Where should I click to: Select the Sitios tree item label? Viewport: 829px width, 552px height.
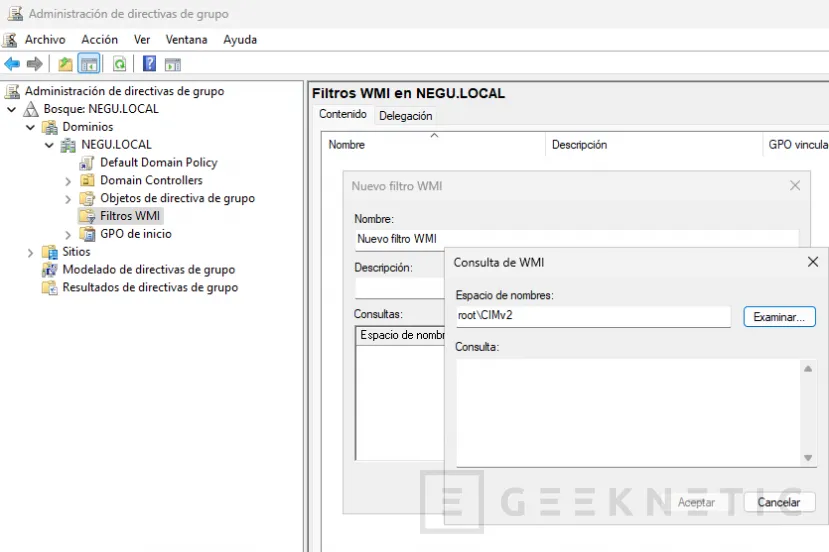[x=76, y=252]
